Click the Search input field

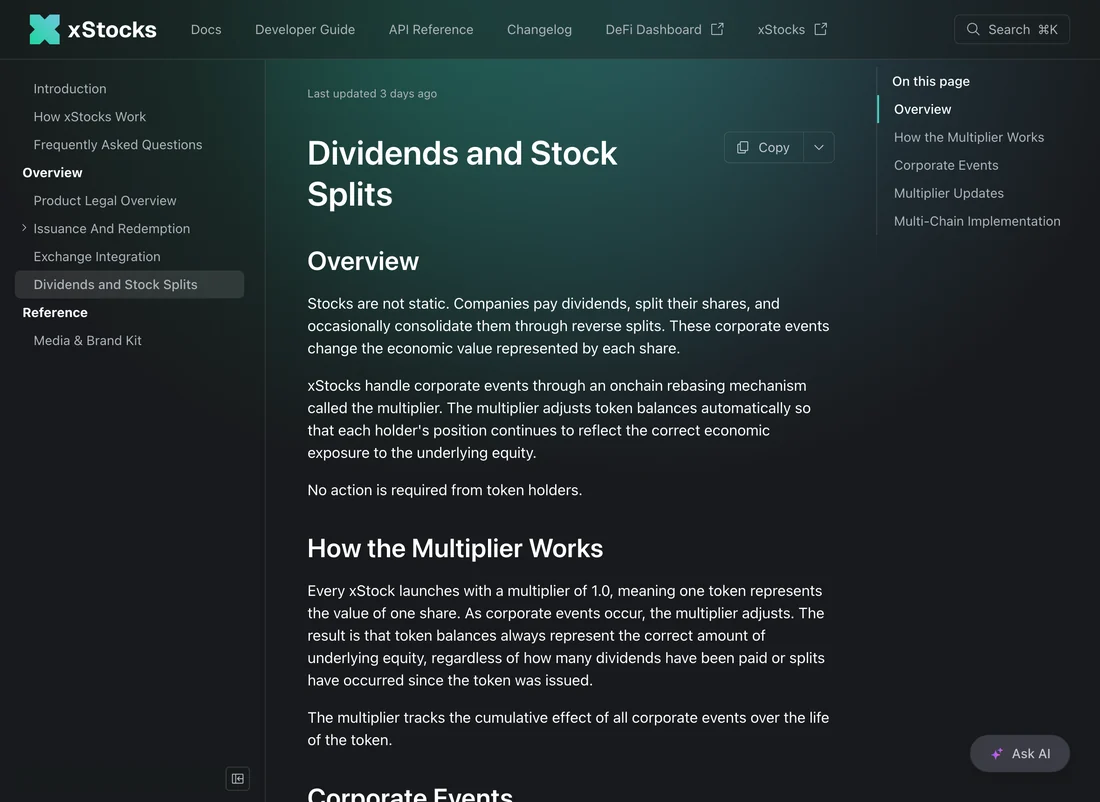click(x=1012, y=29)
